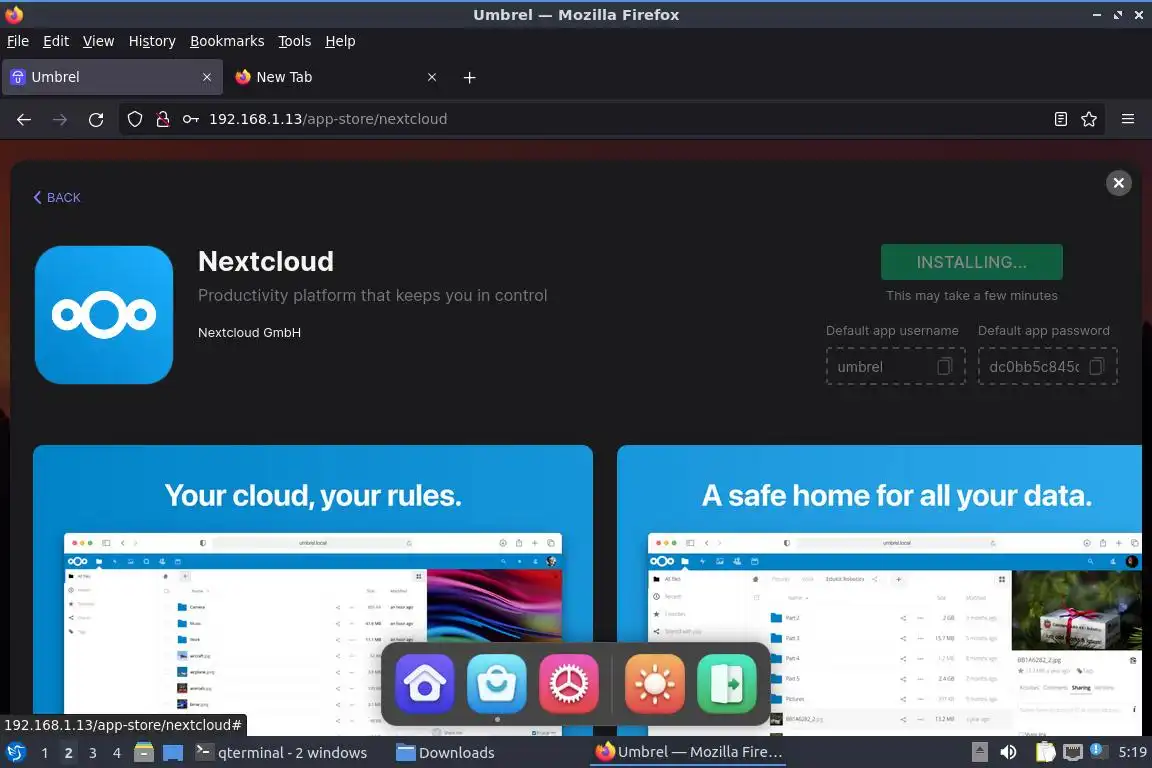Viewport: 1152px width, 768px height.
Task: Open the 'Your cloud, your rules' screenshot
Action: [x=313, y=589]
